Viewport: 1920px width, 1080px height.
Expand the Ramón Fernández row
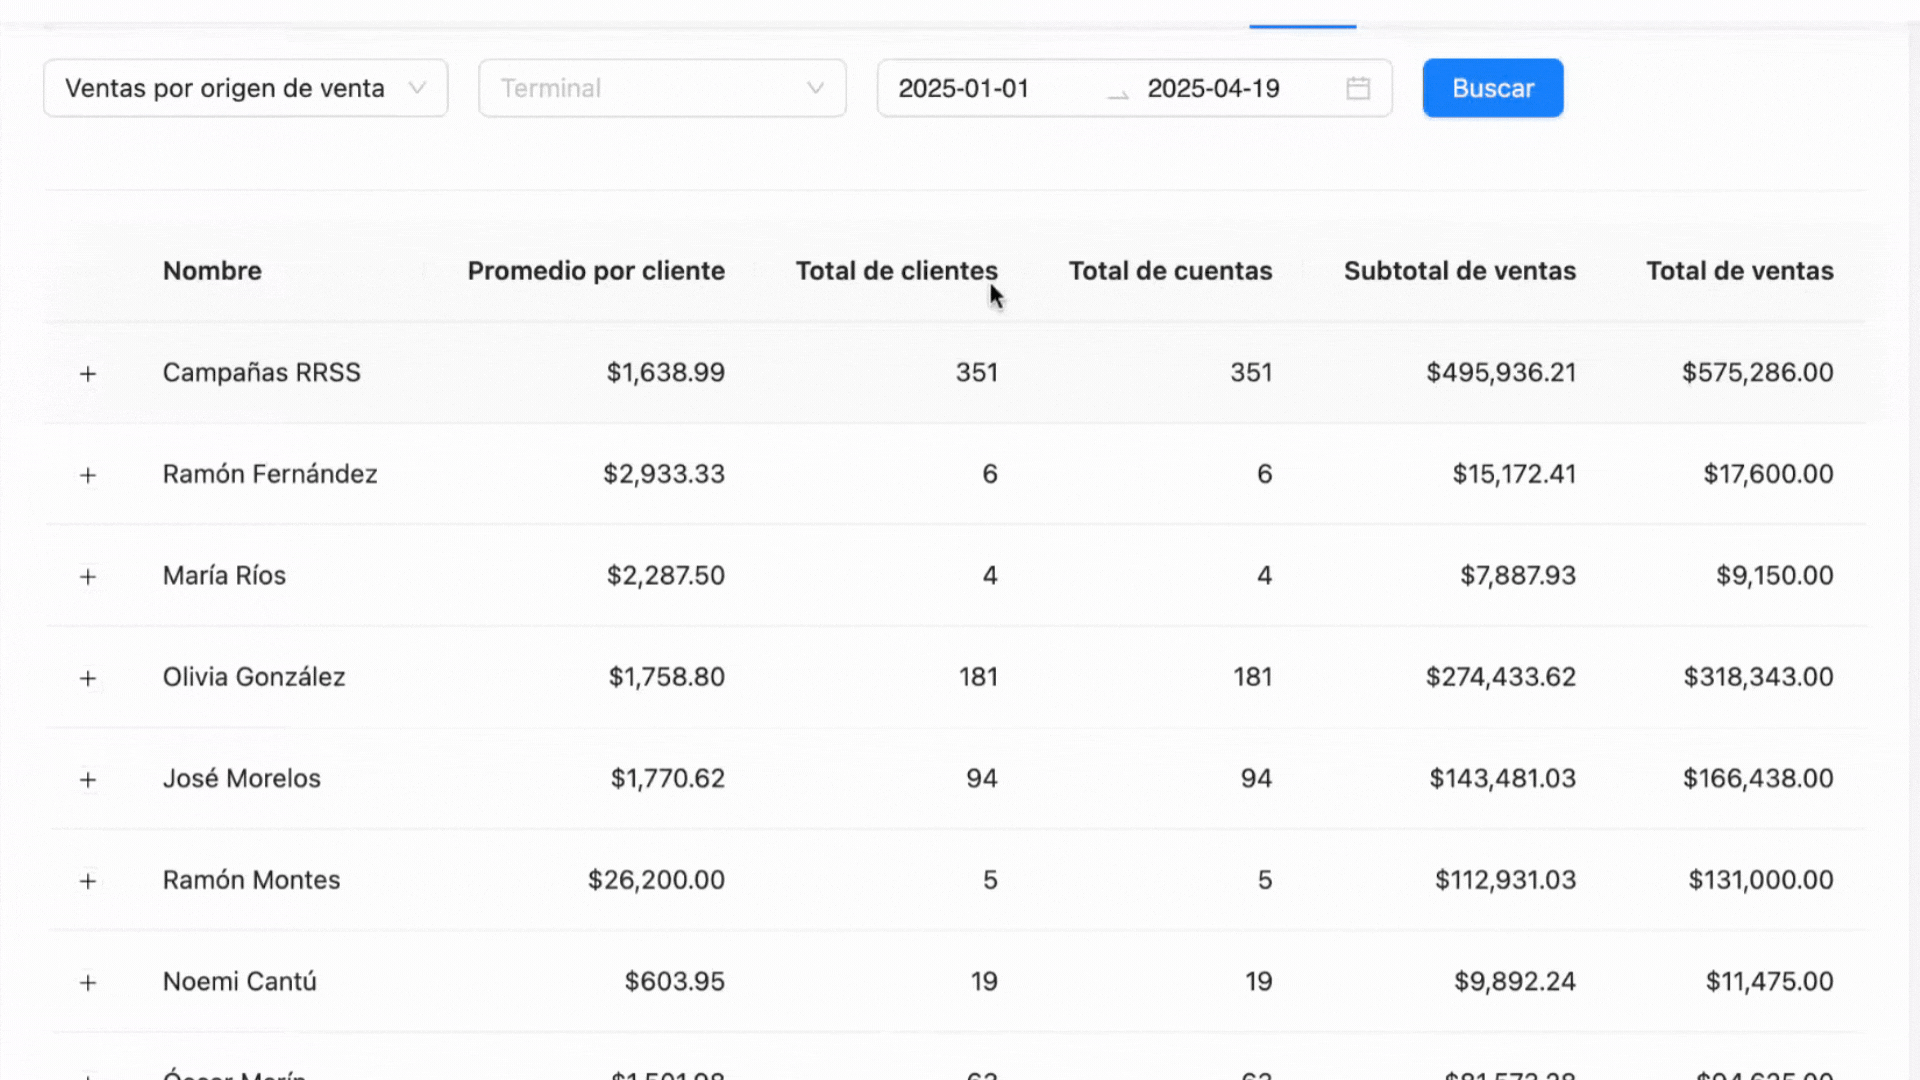[88, 475]
